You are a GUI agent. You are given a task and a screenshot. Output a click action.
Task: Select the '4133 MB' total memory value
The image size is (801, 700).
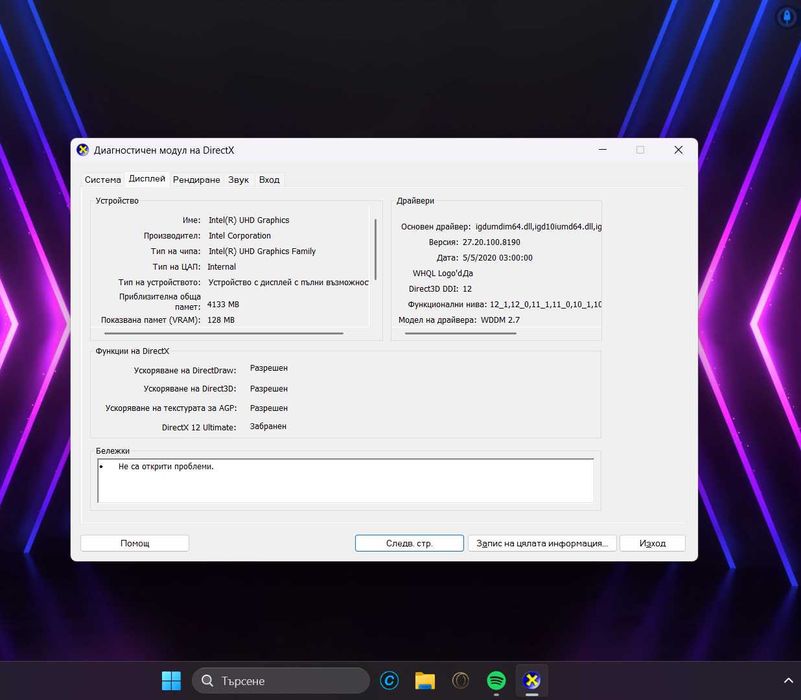click(x=223, y=305)
